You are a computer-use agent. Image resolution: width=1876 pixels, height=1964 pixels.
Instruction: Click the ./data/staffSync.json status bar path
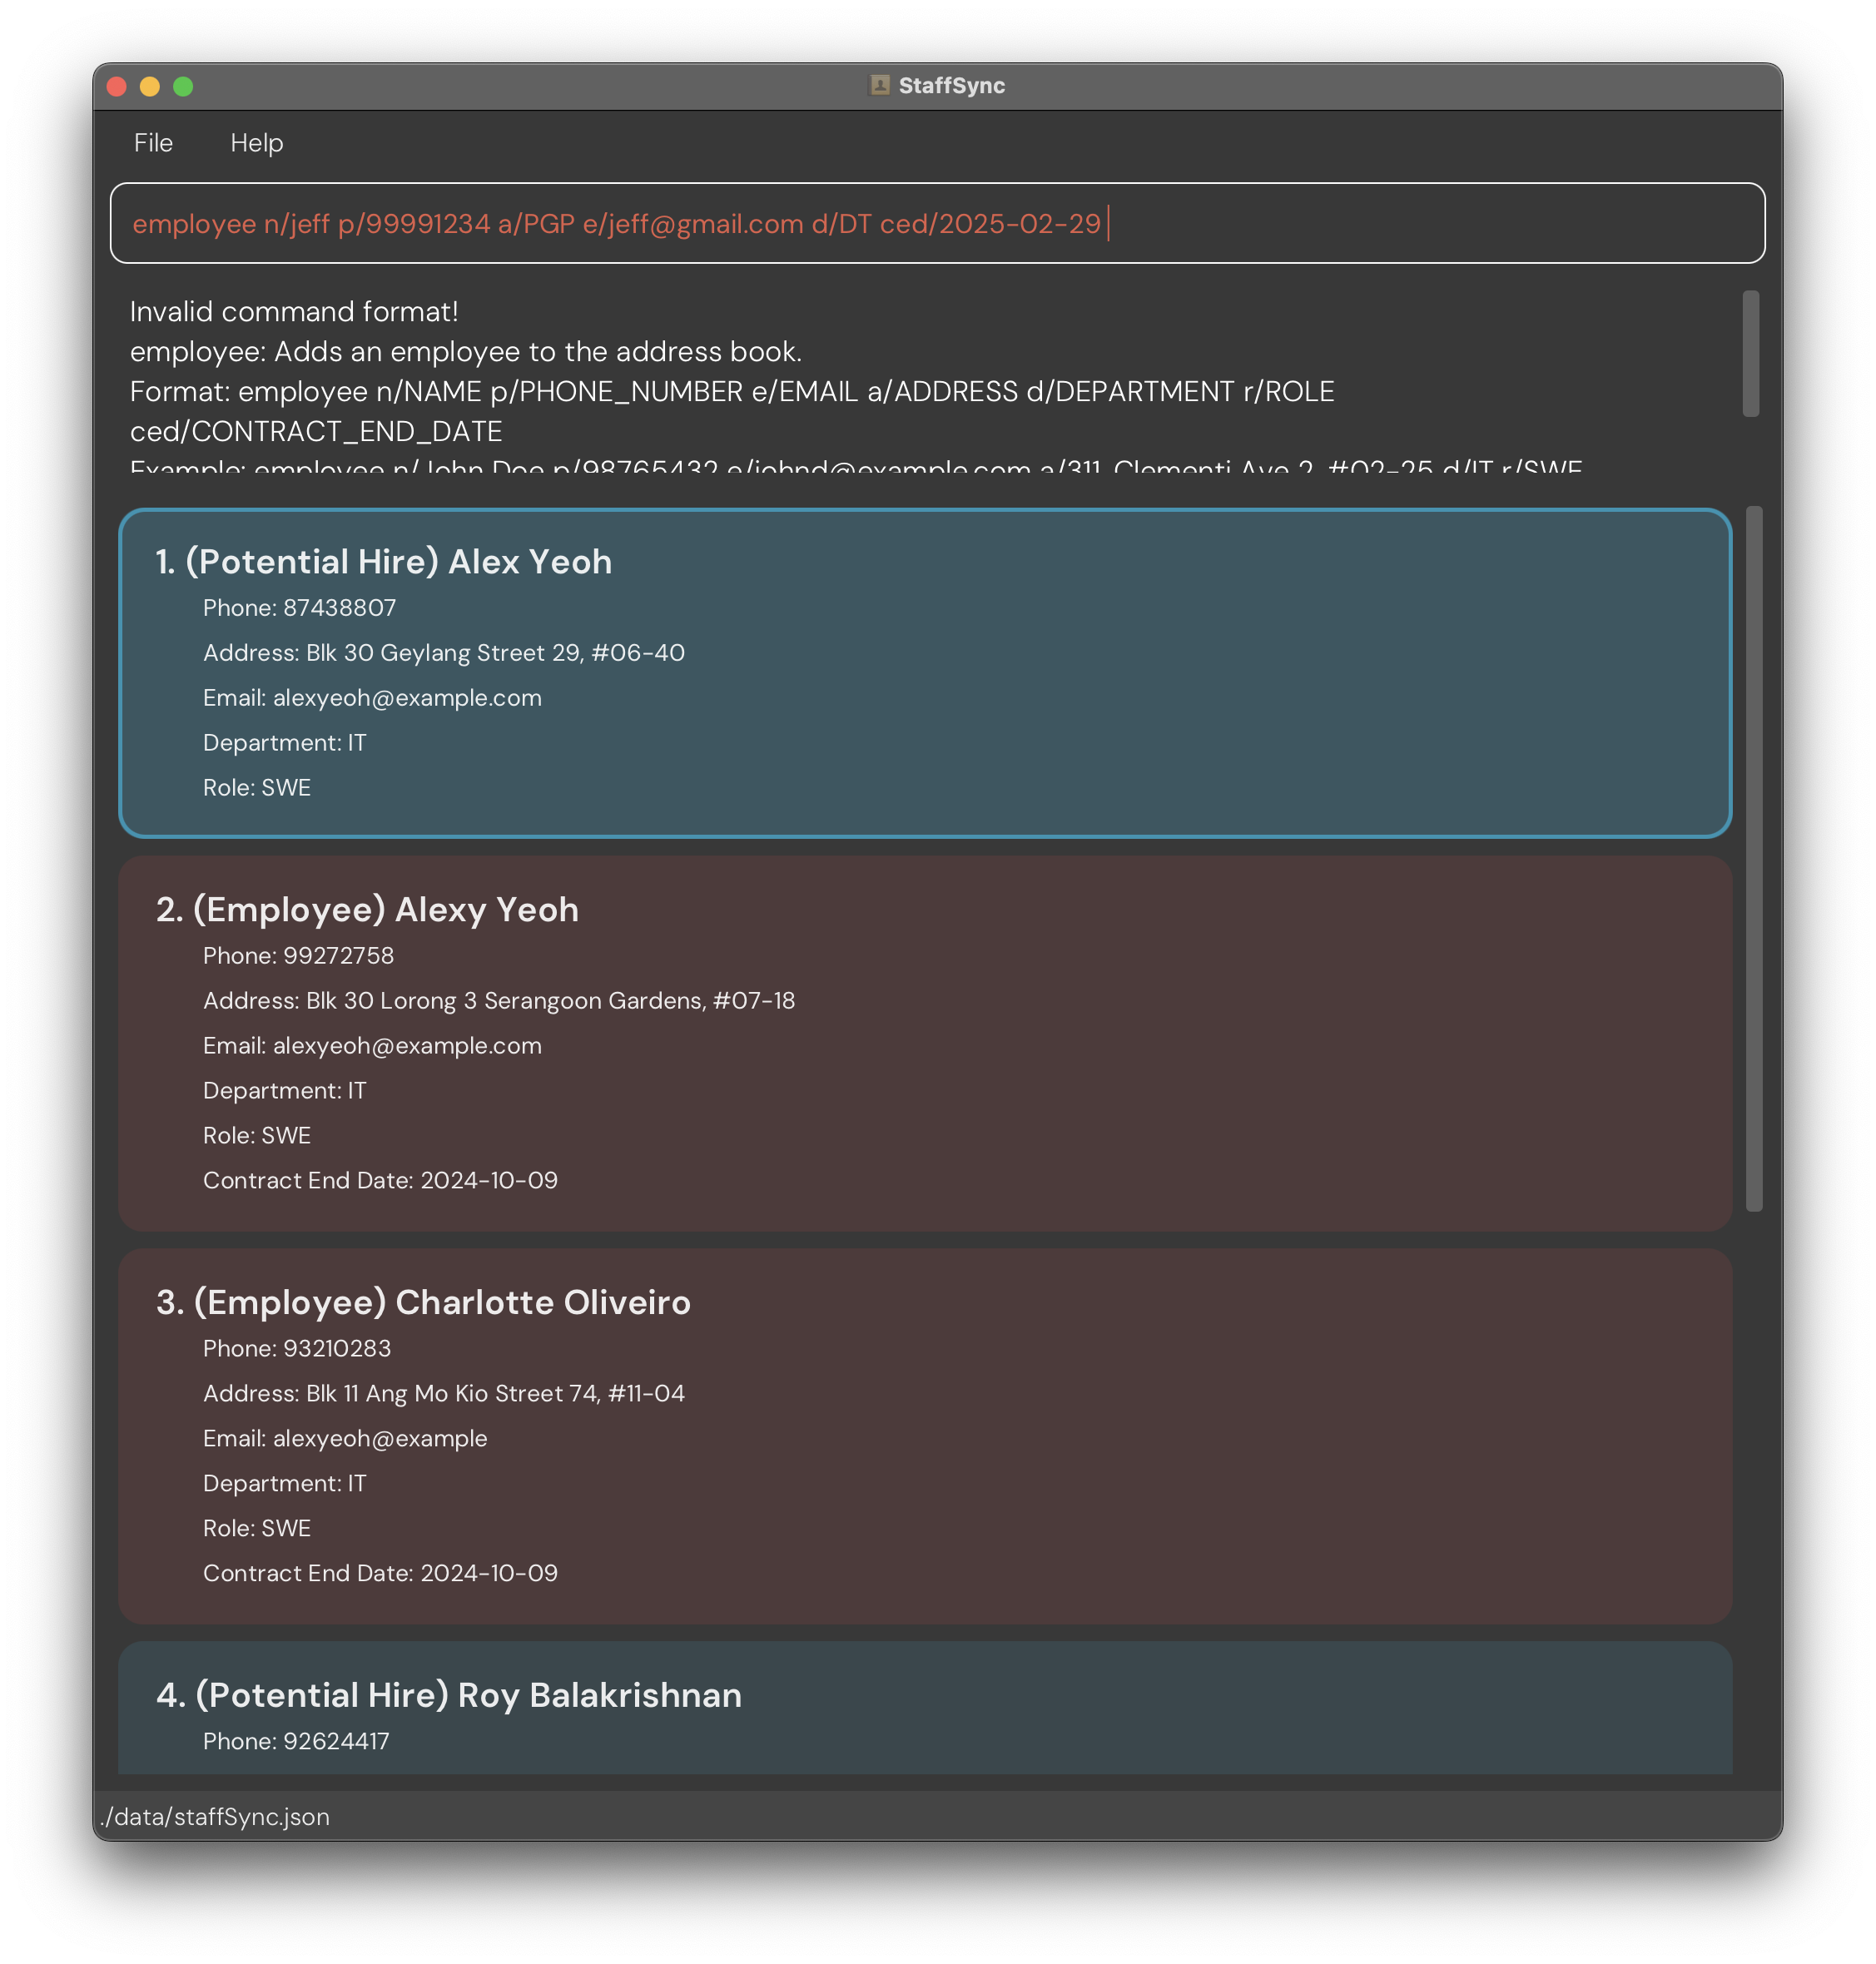(215, 1816)
